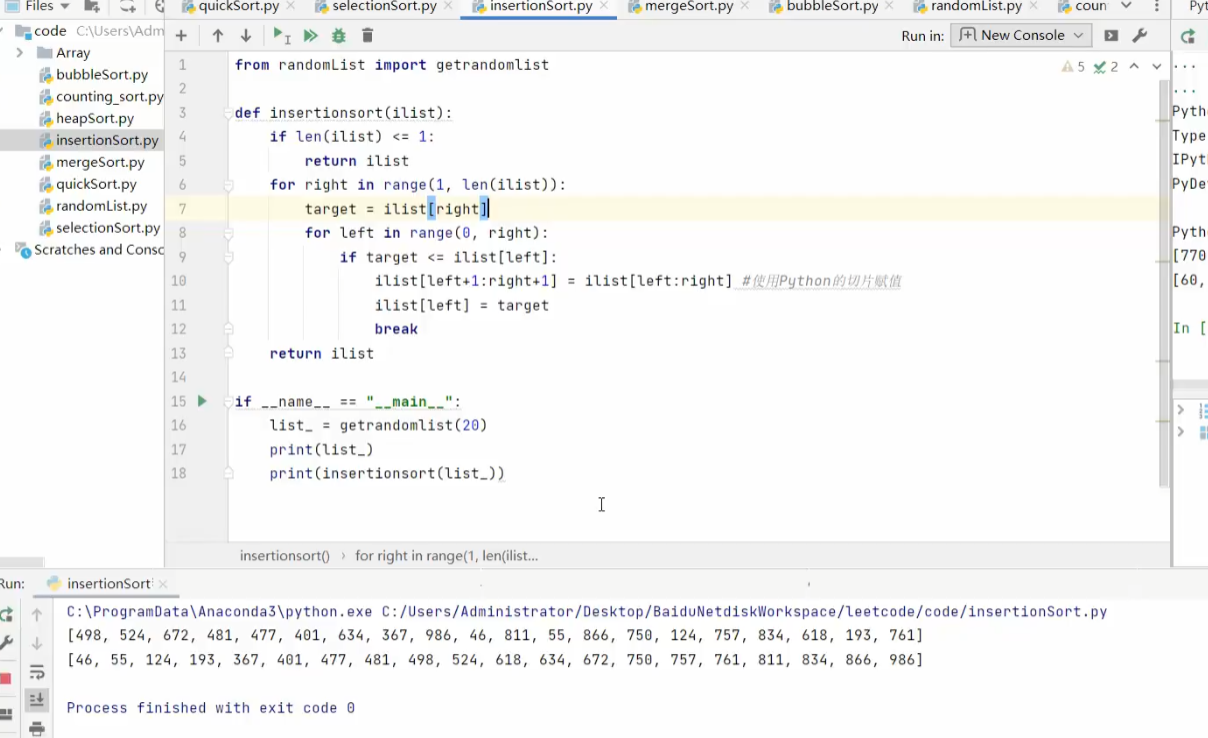1208x738 pixels.
Task: Show hidden editor tabs with chevron dropdown
Action: (x=1127, y=6)
